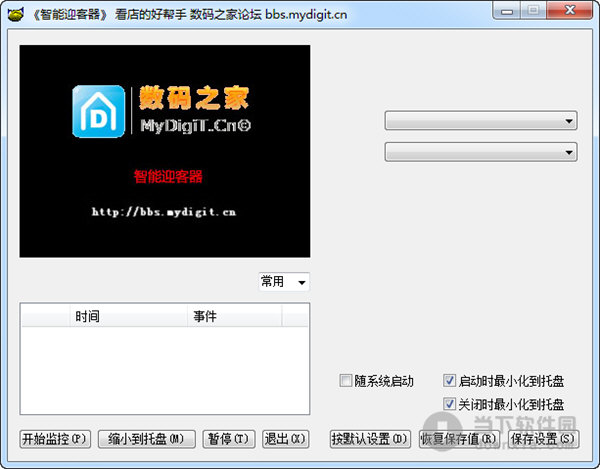This screenshot has height=469, width=600.
Task: Open the second empty combo box
Action: click(481, 152)
